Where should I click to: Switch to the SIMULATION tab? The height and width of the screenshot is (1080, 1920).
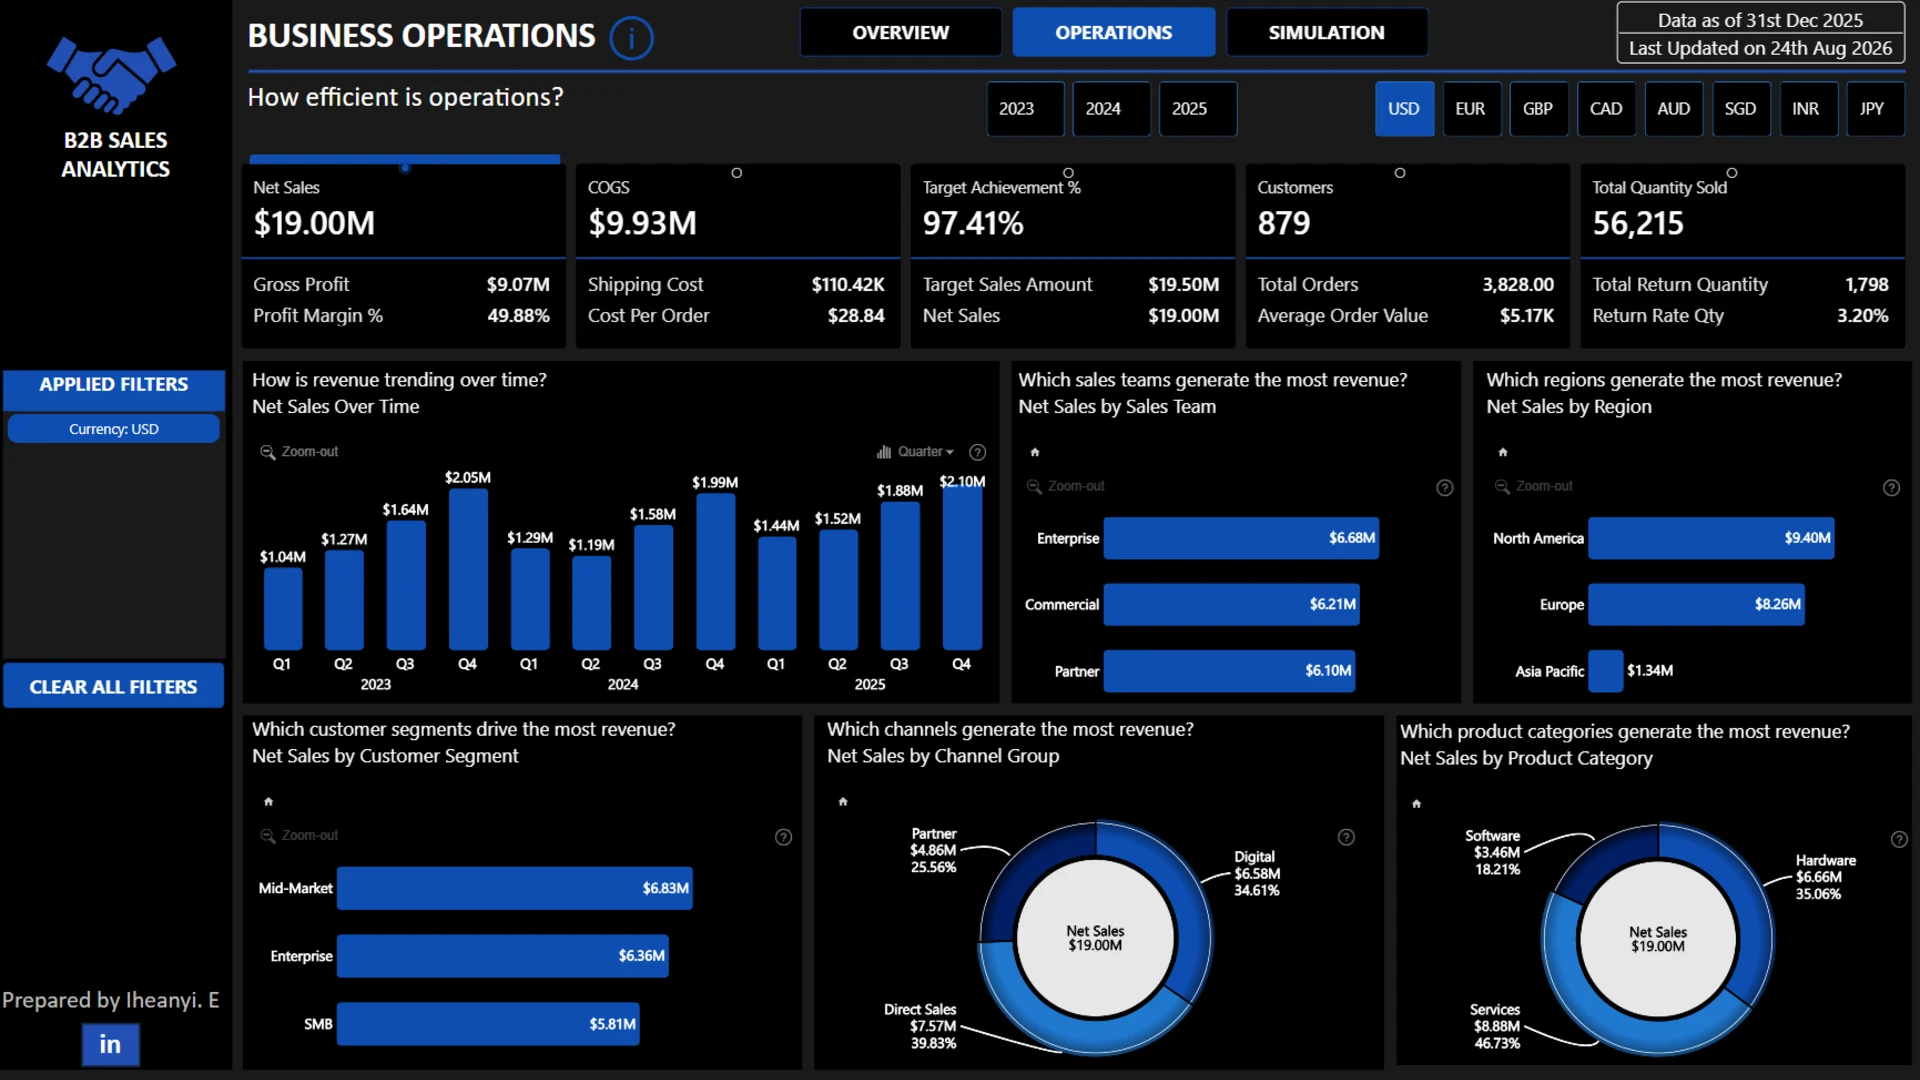pyautogui.click(x=1327, y=32)
